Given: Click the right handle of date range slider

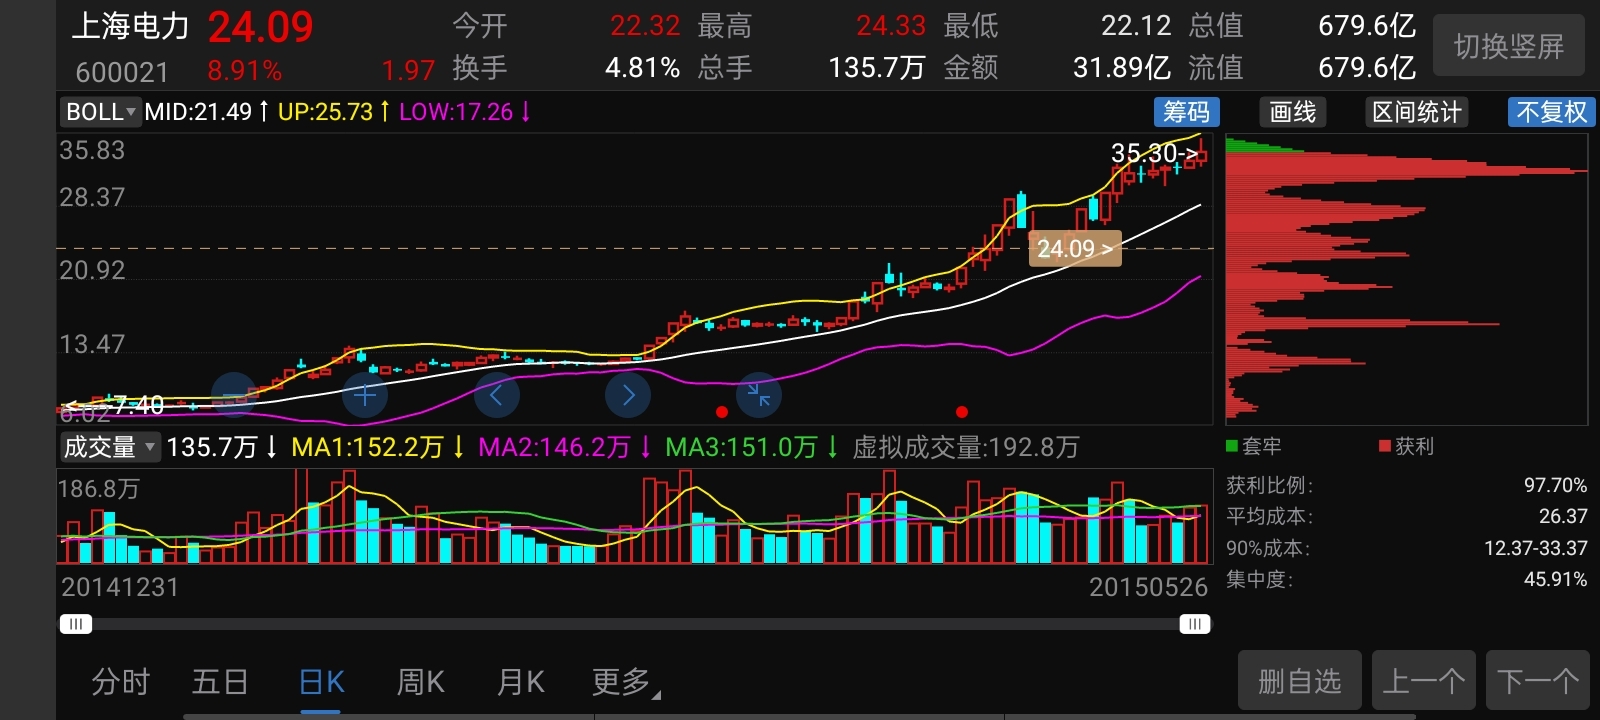Looking at the screenshot, I should [x=1194, y=625].
